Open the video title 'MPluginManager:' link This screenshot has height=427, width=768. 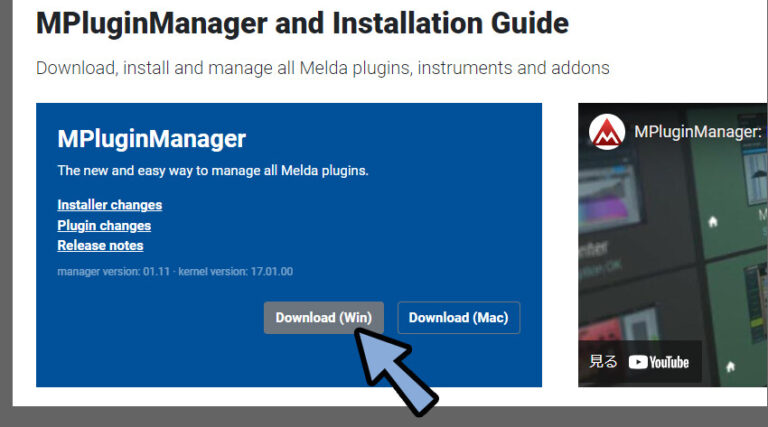[x=697, y=132]
